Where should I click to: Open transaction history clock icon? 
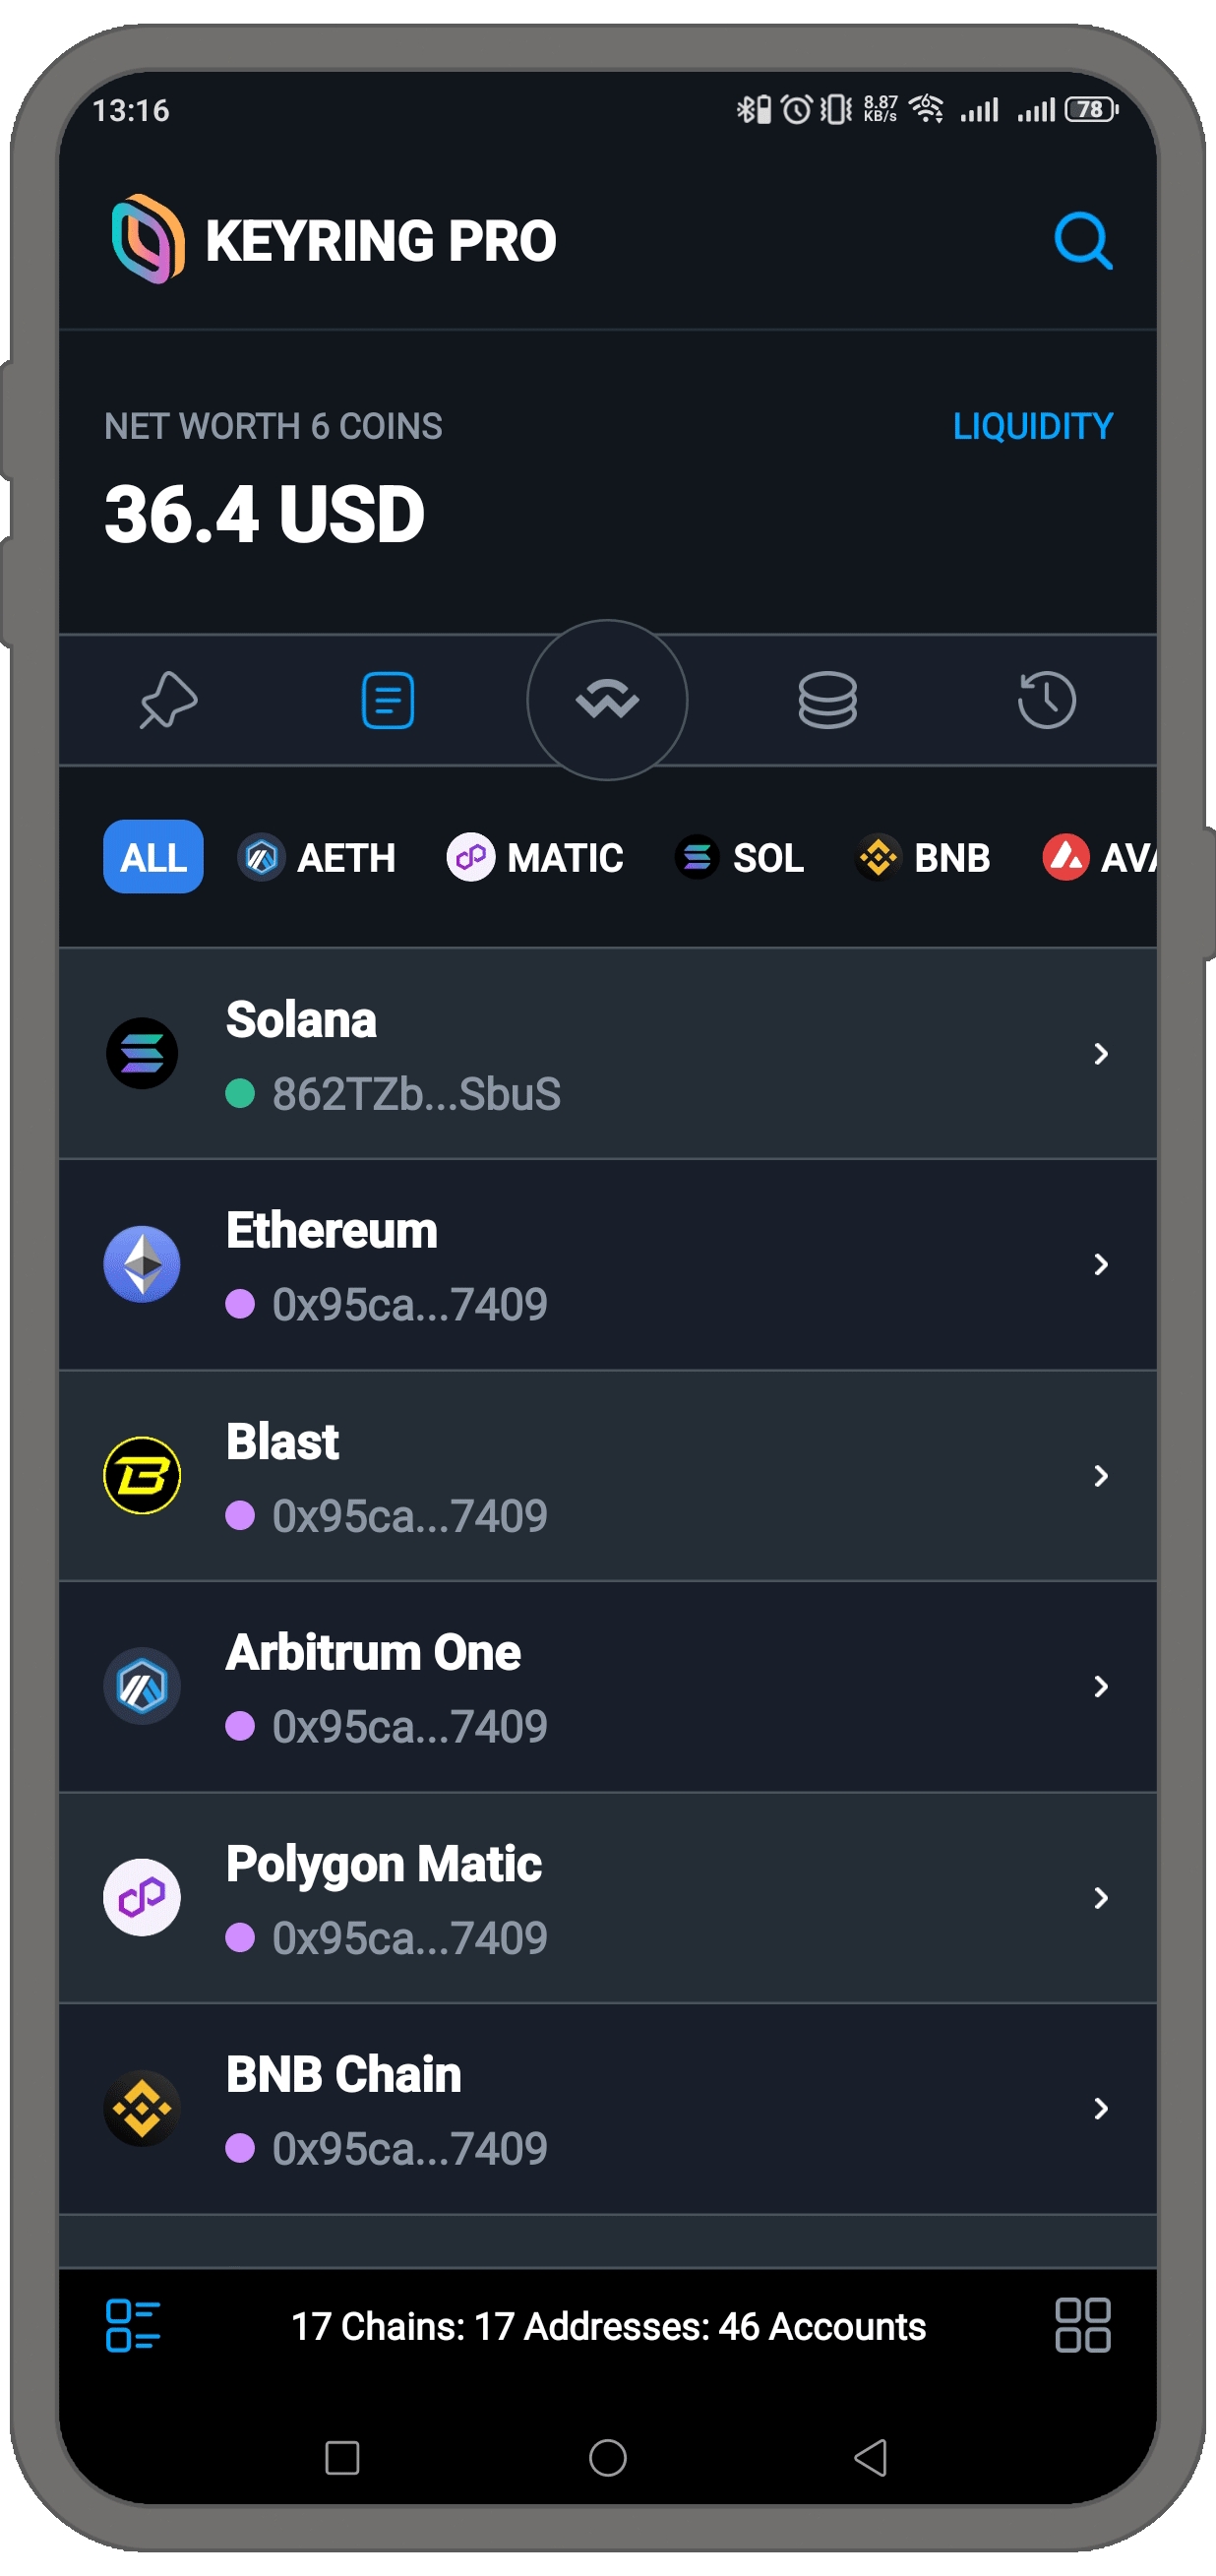(x=1046, y=700)
